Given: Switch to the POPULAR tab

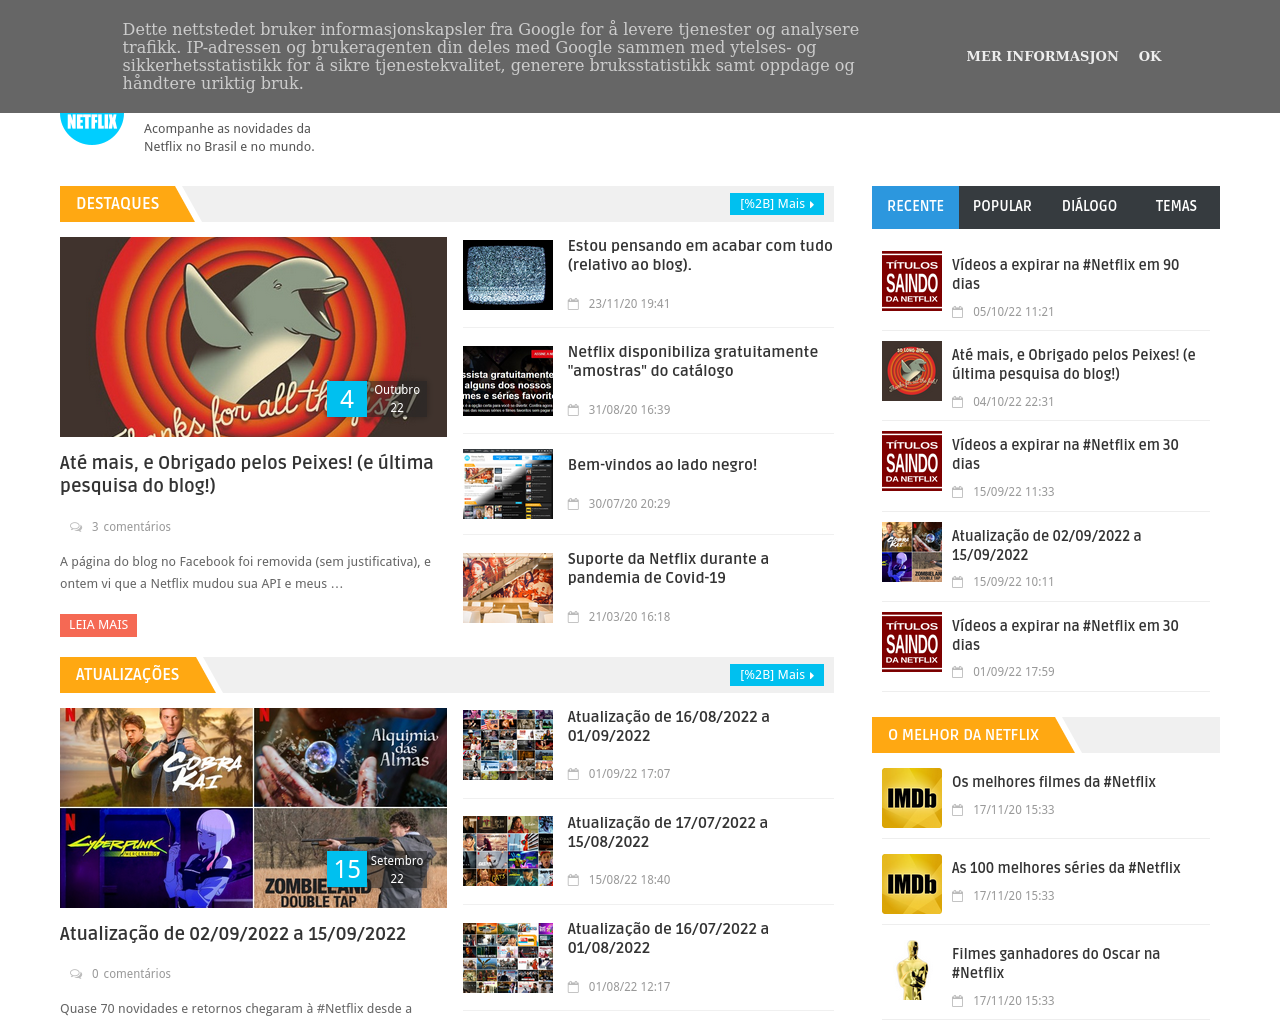Looking at the screenshot, I should (x=1002, y=207).
